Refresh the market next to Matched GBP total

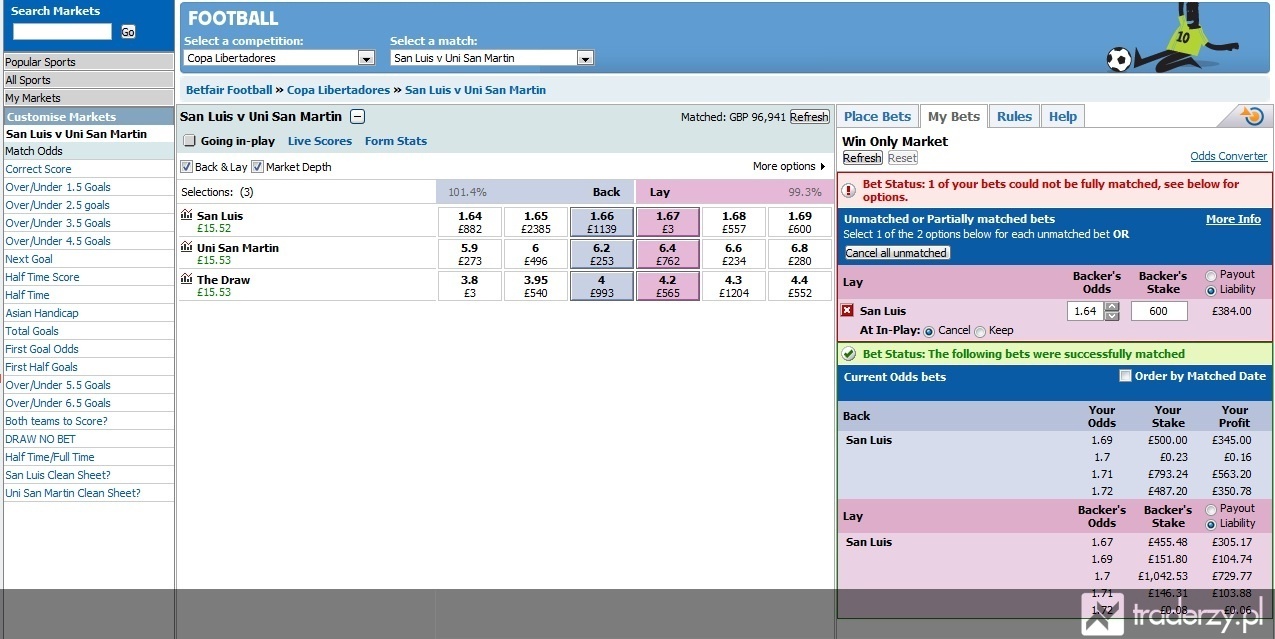(x=810, y=117)
